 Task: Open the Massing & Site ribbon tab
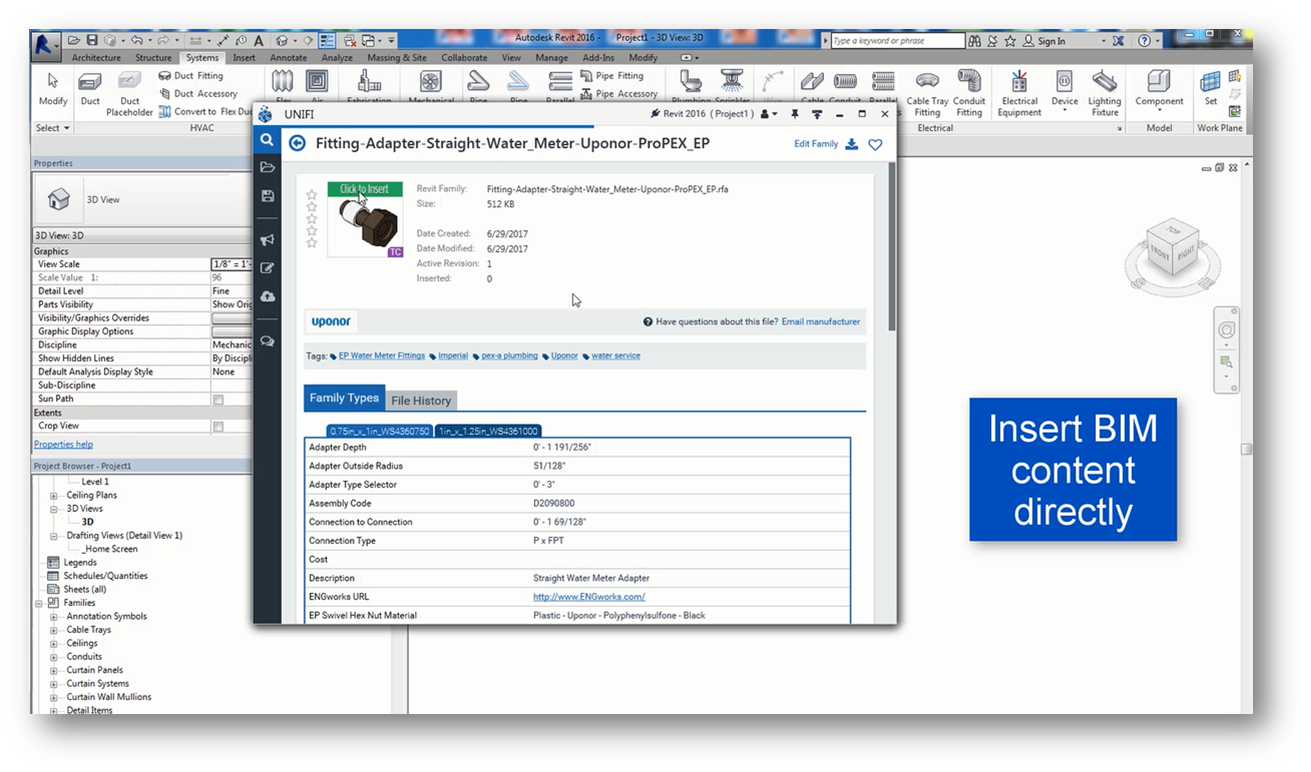[x=397, y=58]
